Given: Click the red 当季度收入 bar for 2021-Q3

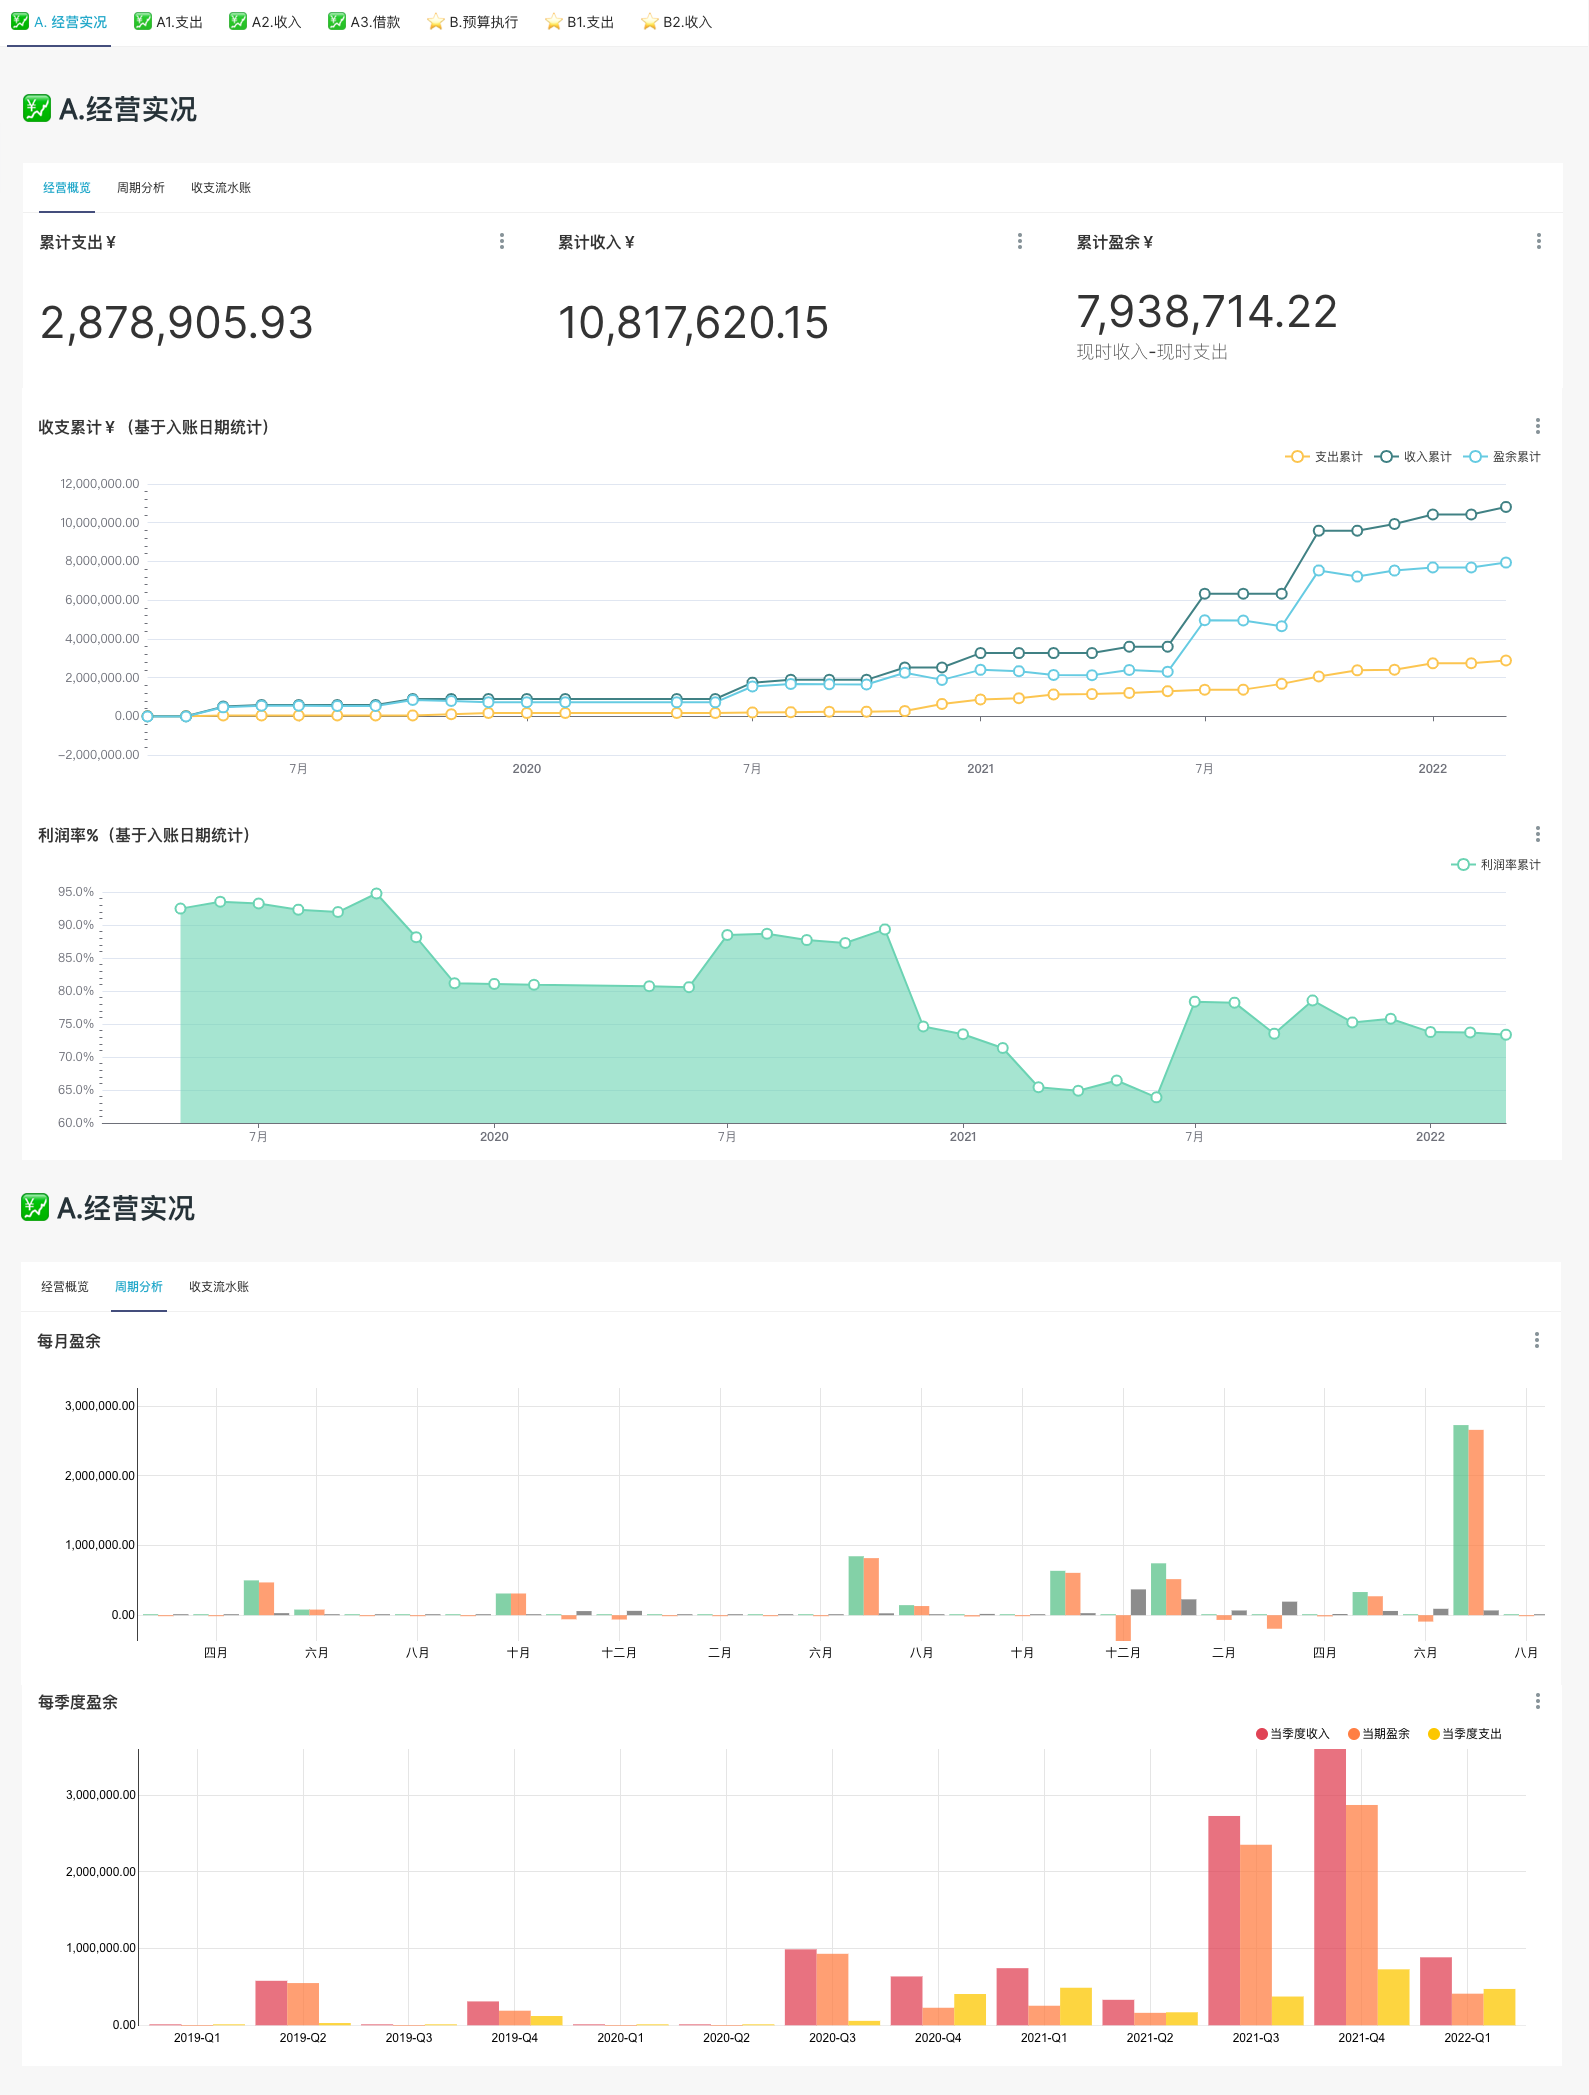Looking at the screenshot, I should 1224,1920.
